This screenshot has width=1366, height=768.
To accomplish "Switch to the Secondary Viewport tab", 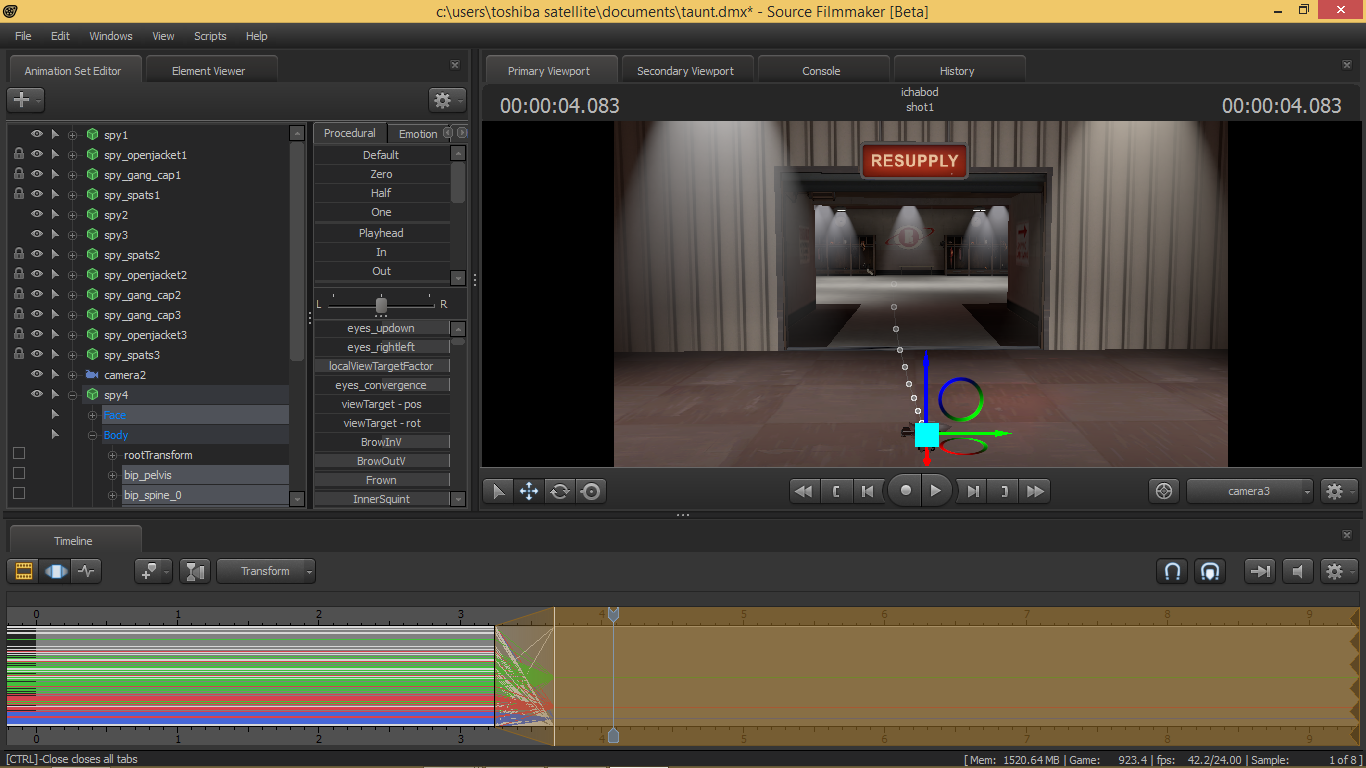I will point(685,71).
